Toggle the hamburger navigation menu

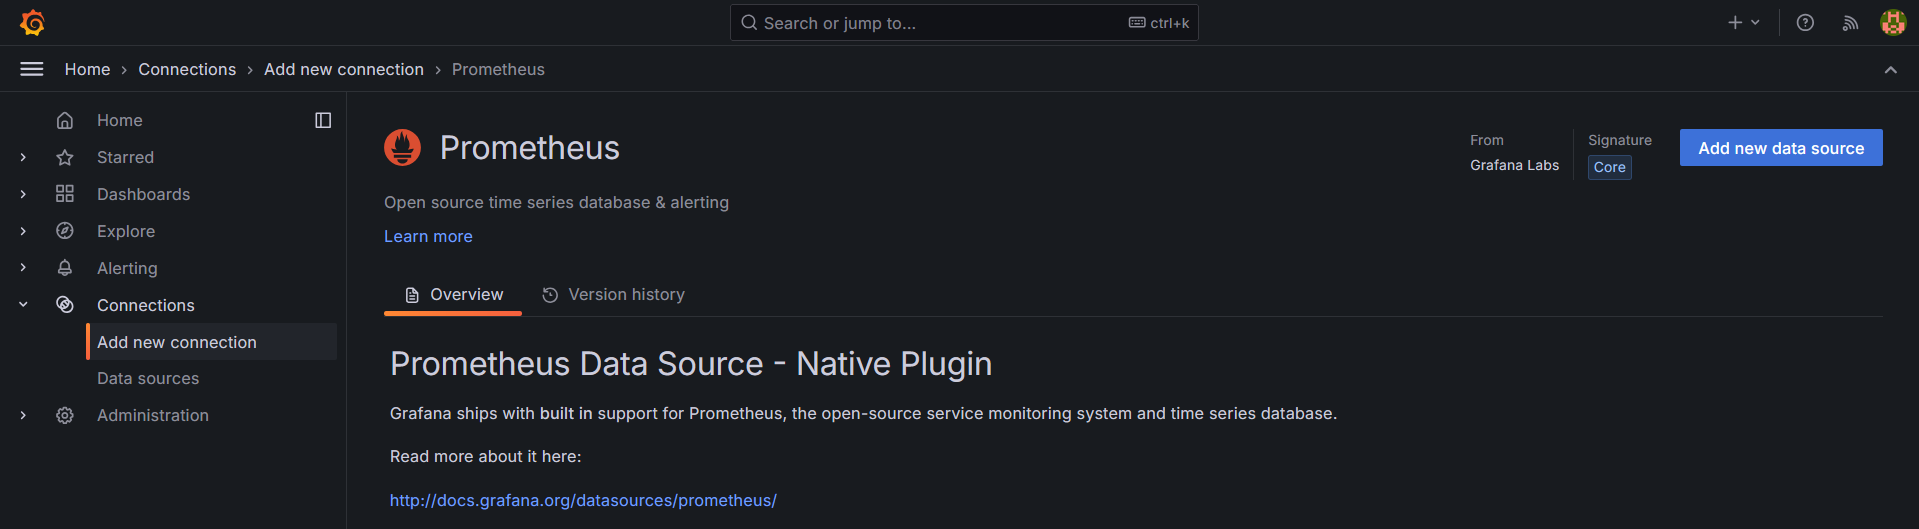pos(32,69)
